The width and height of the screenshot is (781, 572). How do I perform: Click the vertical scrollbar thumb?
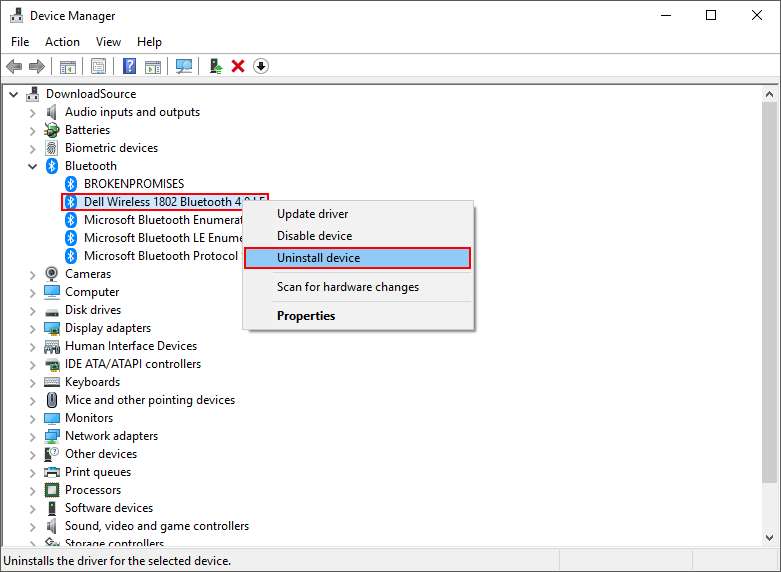click(x=769, y=292)
